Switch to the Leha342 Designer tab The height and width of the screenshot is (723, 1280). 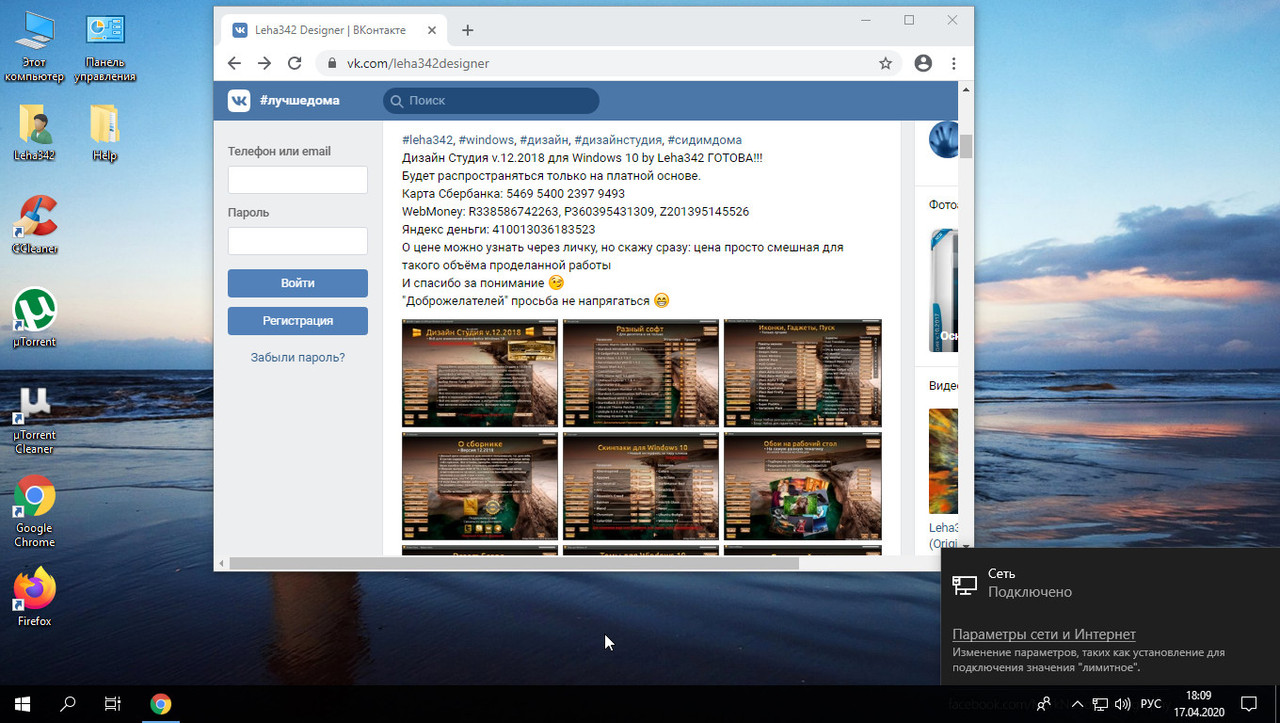point(330,29)
